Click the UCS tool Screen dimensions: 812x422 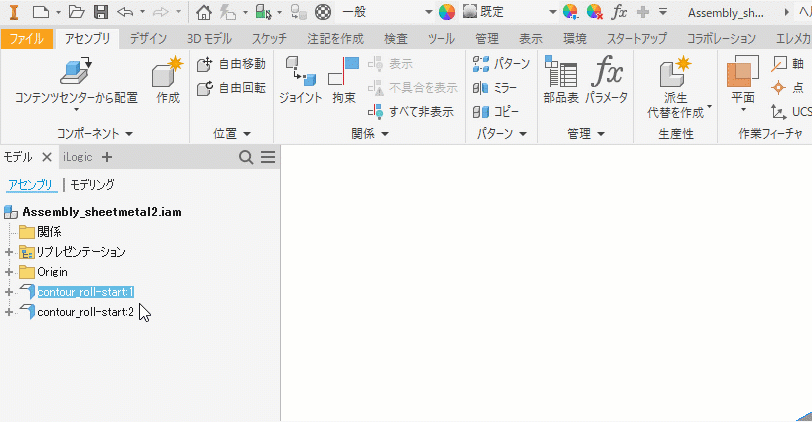point(791,111)
